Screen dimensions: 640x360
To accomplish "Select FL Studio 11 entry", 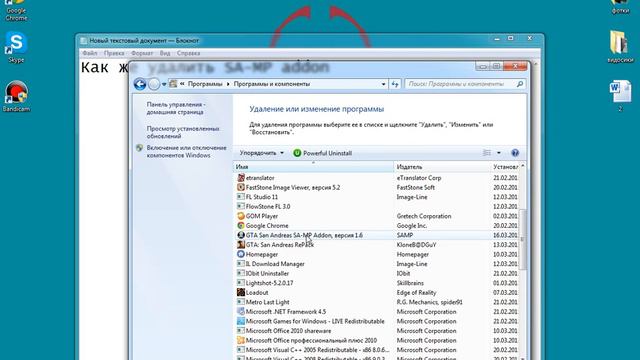I will tap(262, 197).
